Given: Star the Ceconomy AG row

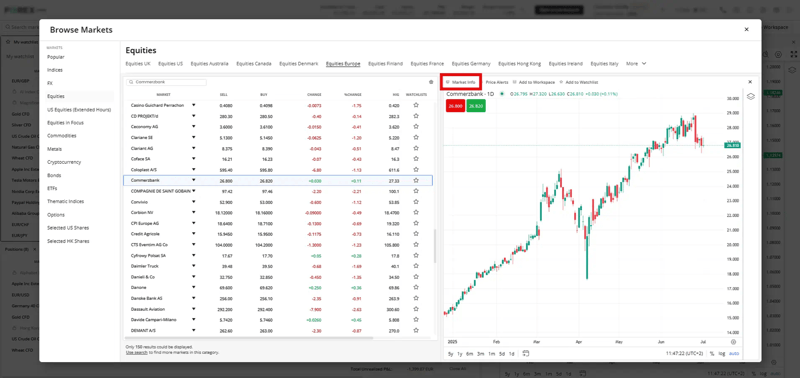Looking at the screenshot, I should [x=416, y=127].
